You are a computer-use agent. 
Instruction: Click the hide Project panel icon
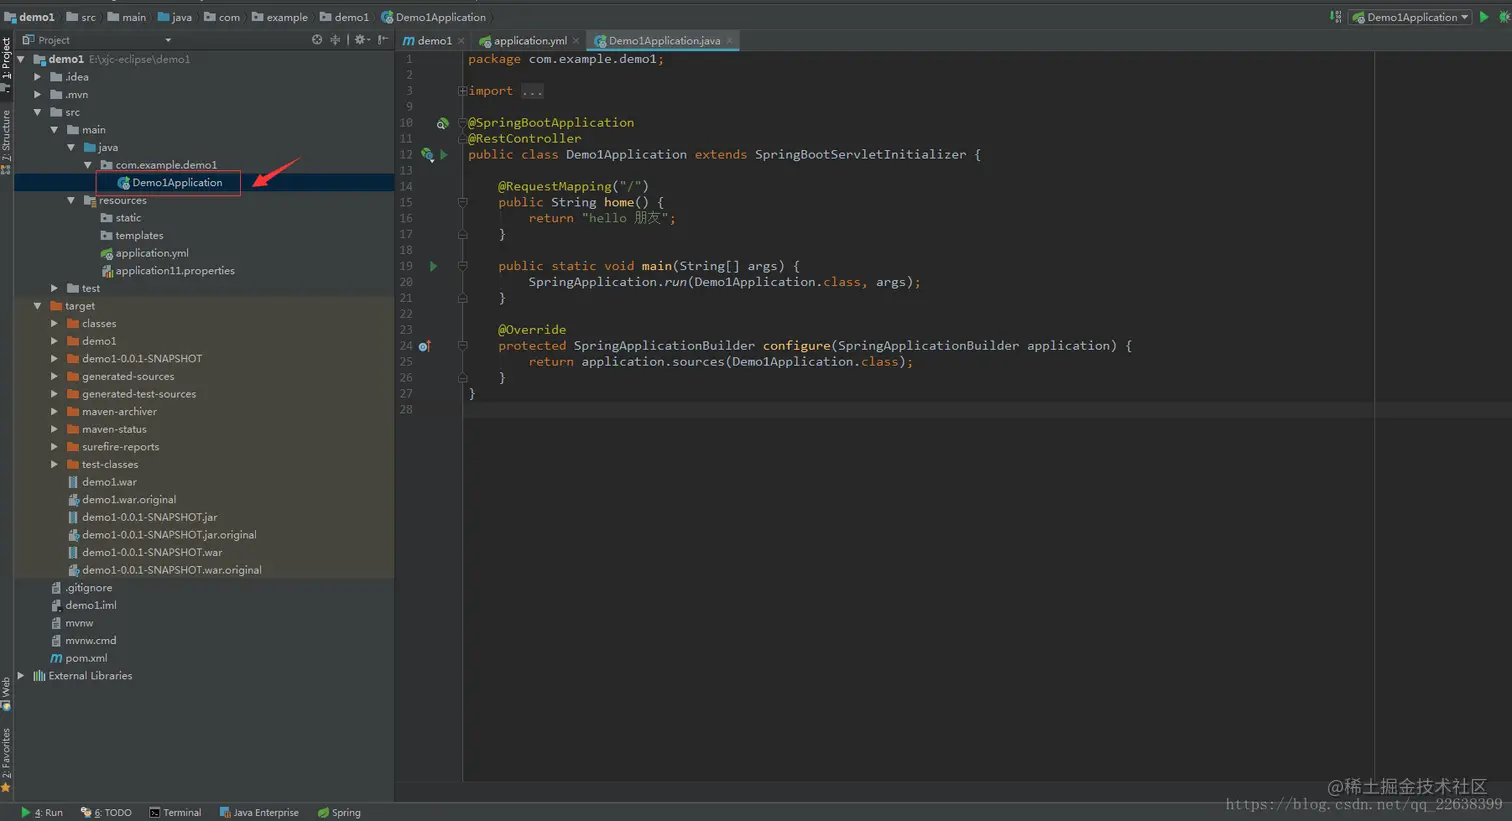pyautogui.click(x=383, y=40)
